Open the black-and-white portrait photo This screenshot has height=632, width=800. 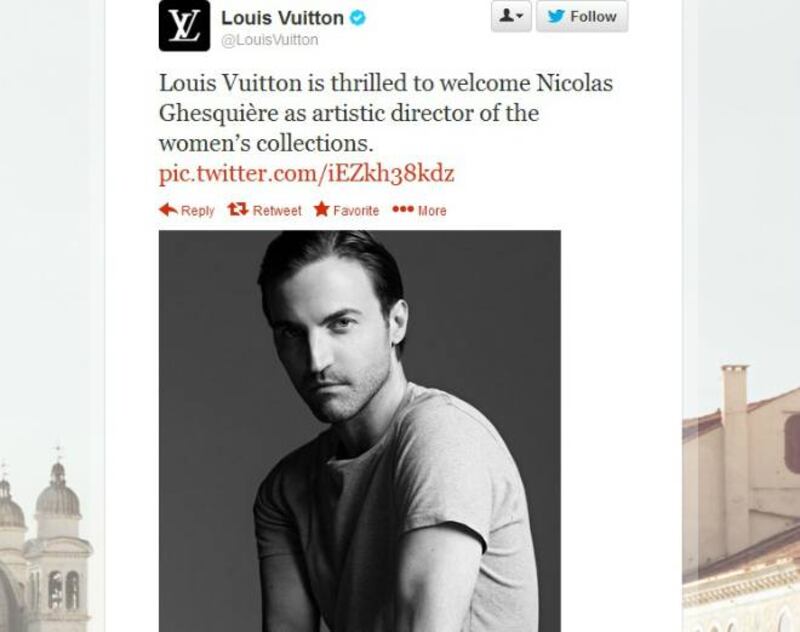[360, 431]
